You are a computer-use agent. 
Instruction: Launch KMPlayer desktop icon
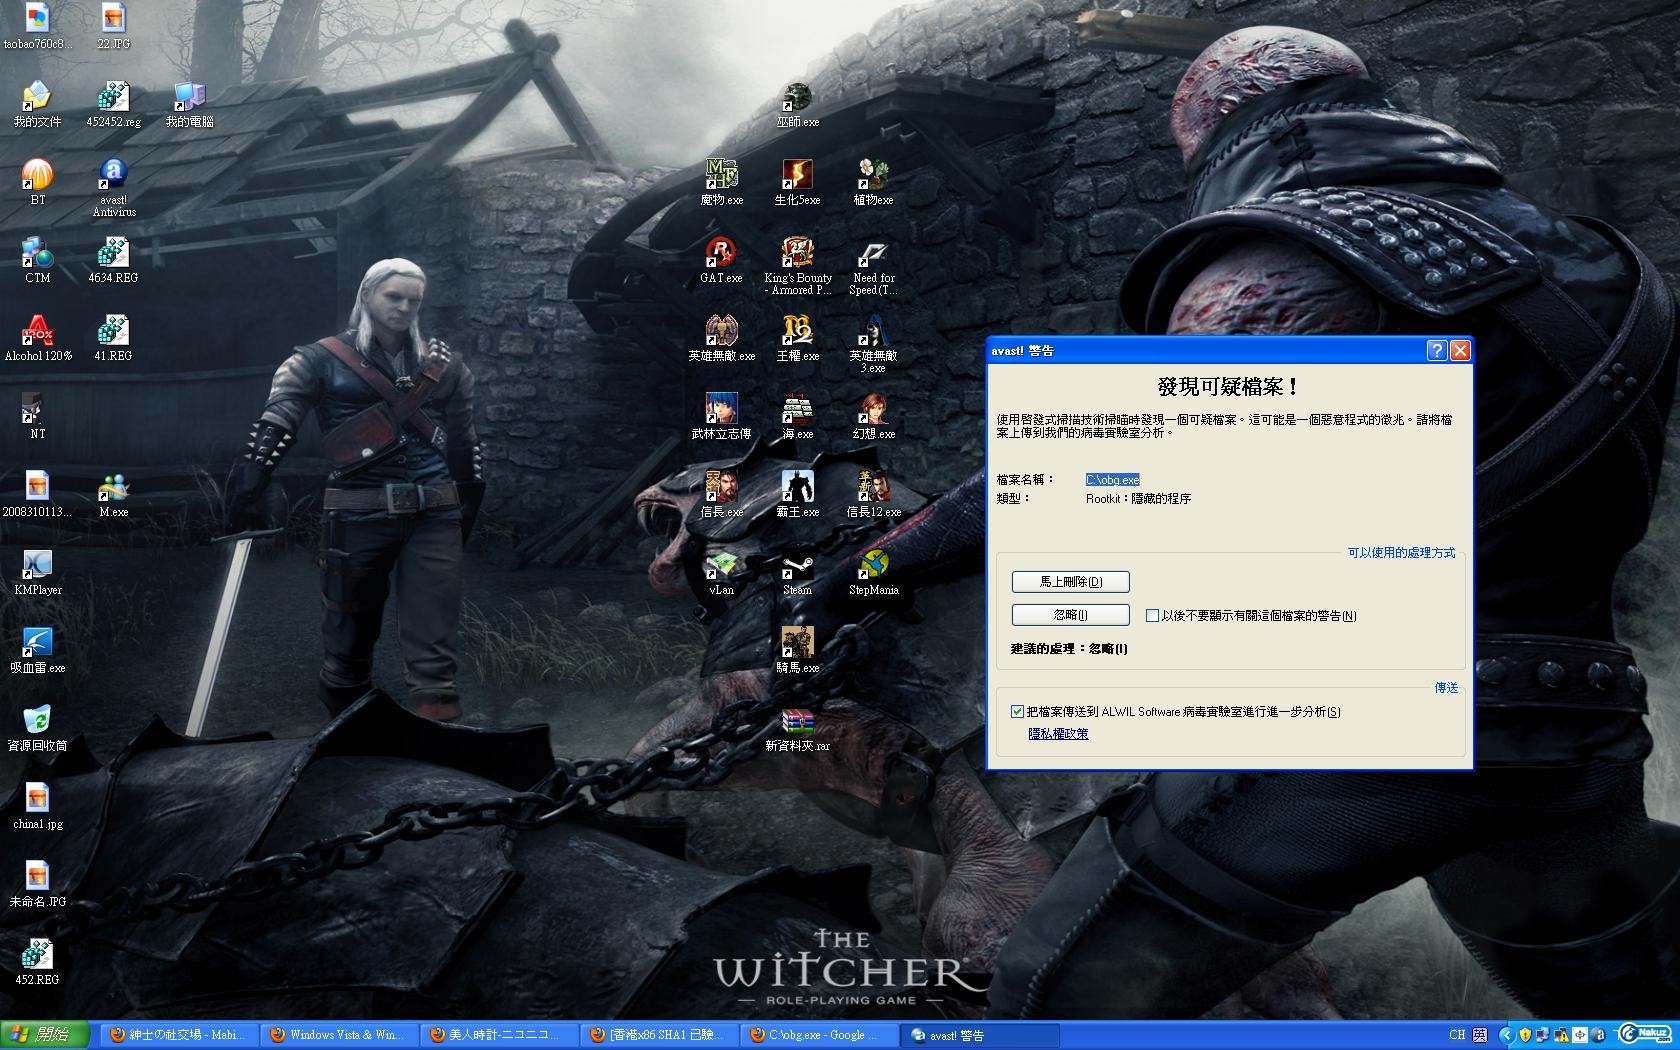37,572
